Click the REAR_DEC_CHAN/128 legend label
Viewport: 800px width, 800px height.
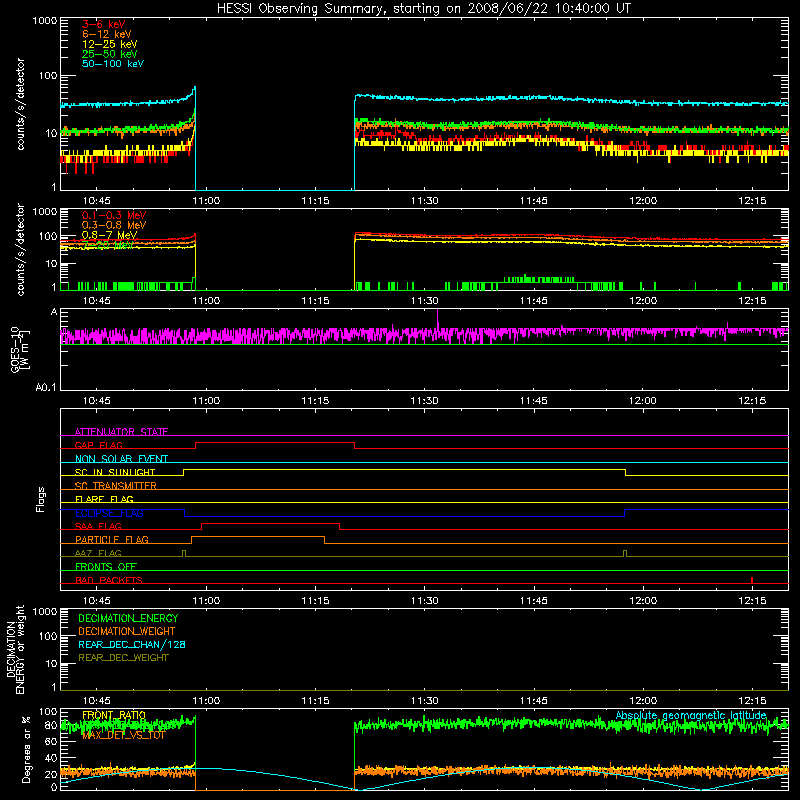[132, 644]
